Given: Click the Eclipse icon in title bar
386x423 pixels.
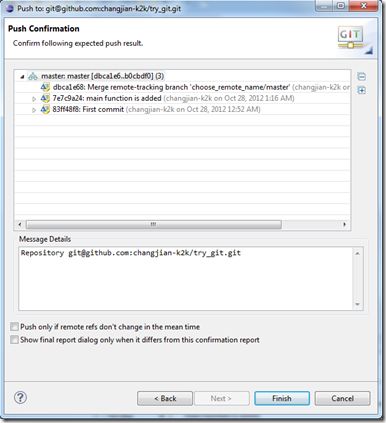Looking at the screenshot, I should [10, 8].
